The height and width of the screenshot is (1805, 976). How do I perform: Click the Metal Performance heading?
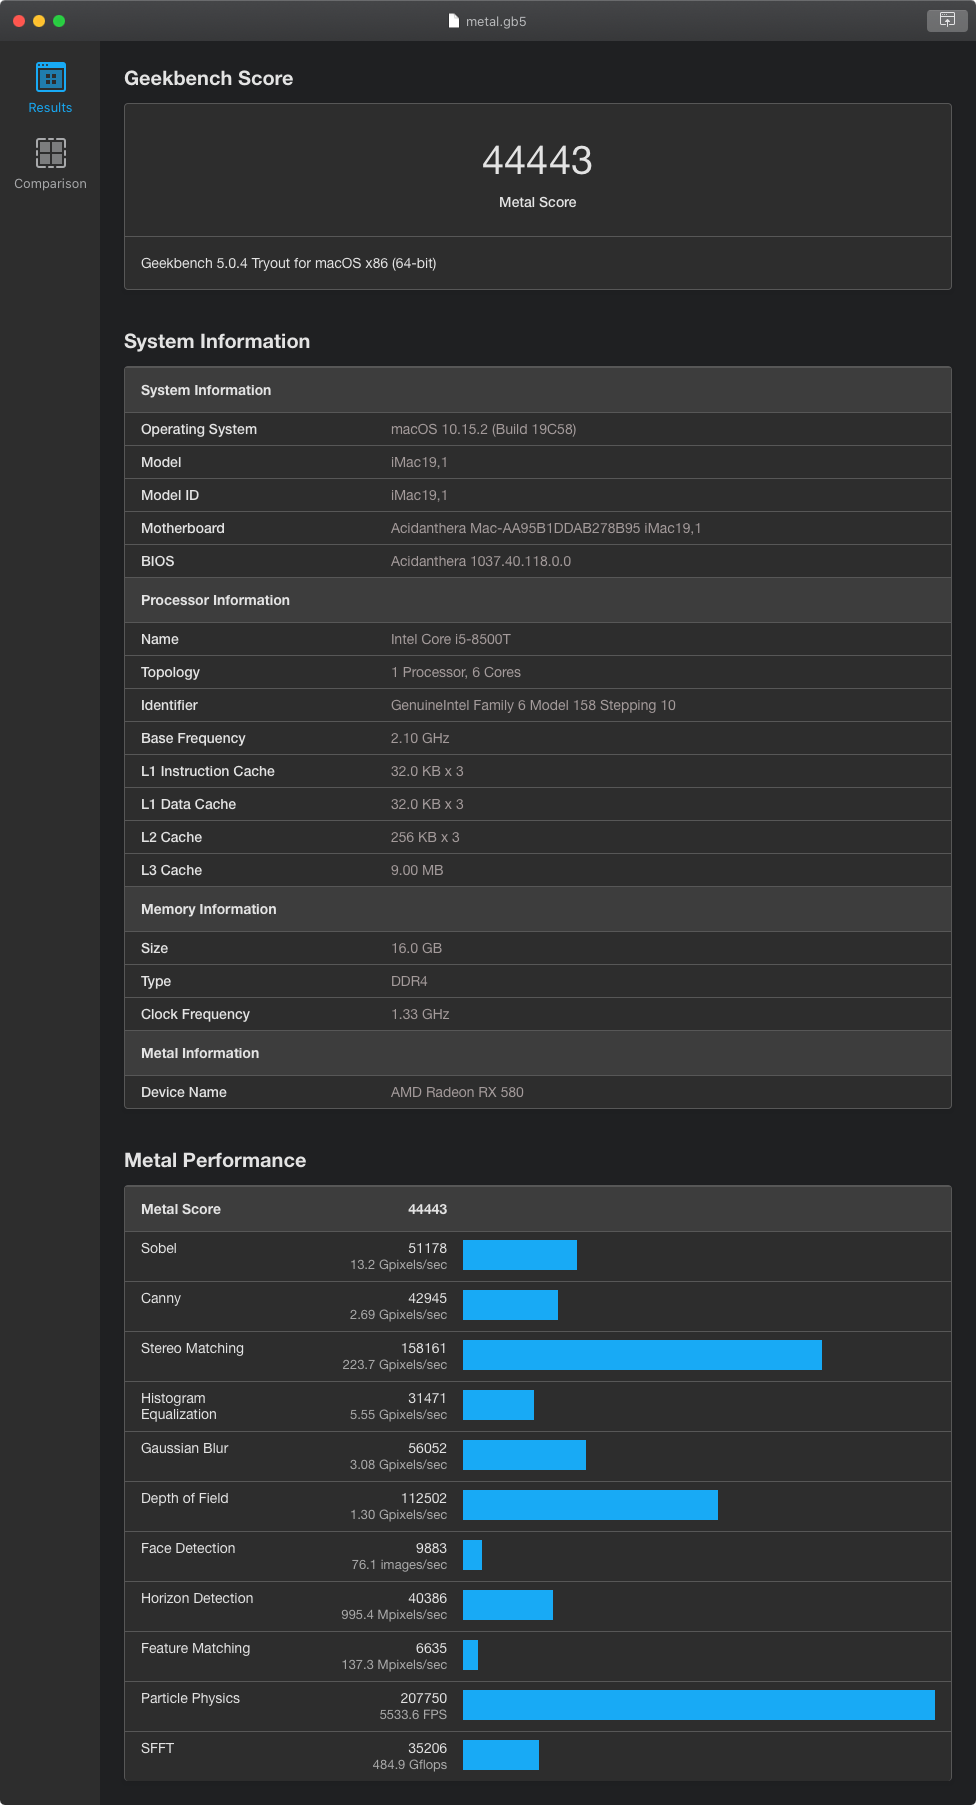[x=215, y=1160]
